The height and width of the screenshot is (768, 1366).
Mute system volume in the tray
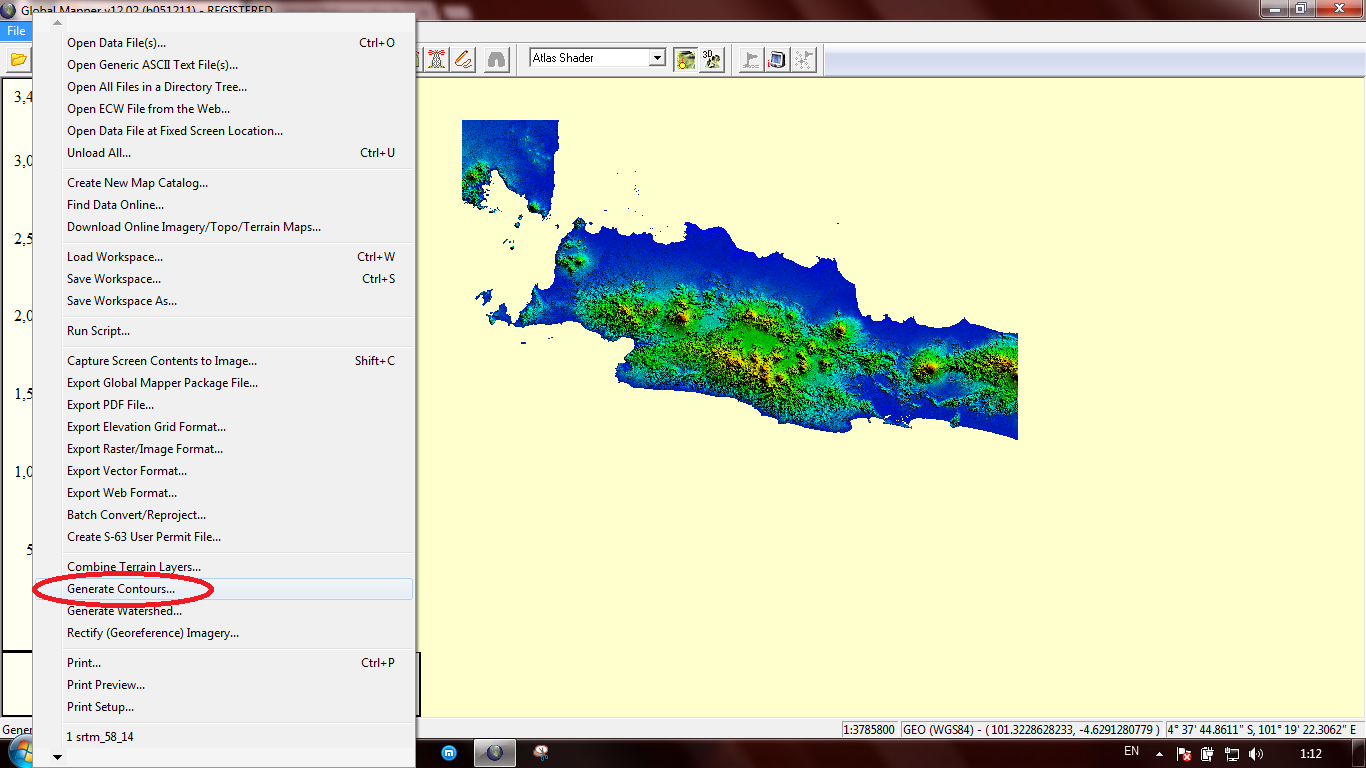click(x=1257, y=753)
